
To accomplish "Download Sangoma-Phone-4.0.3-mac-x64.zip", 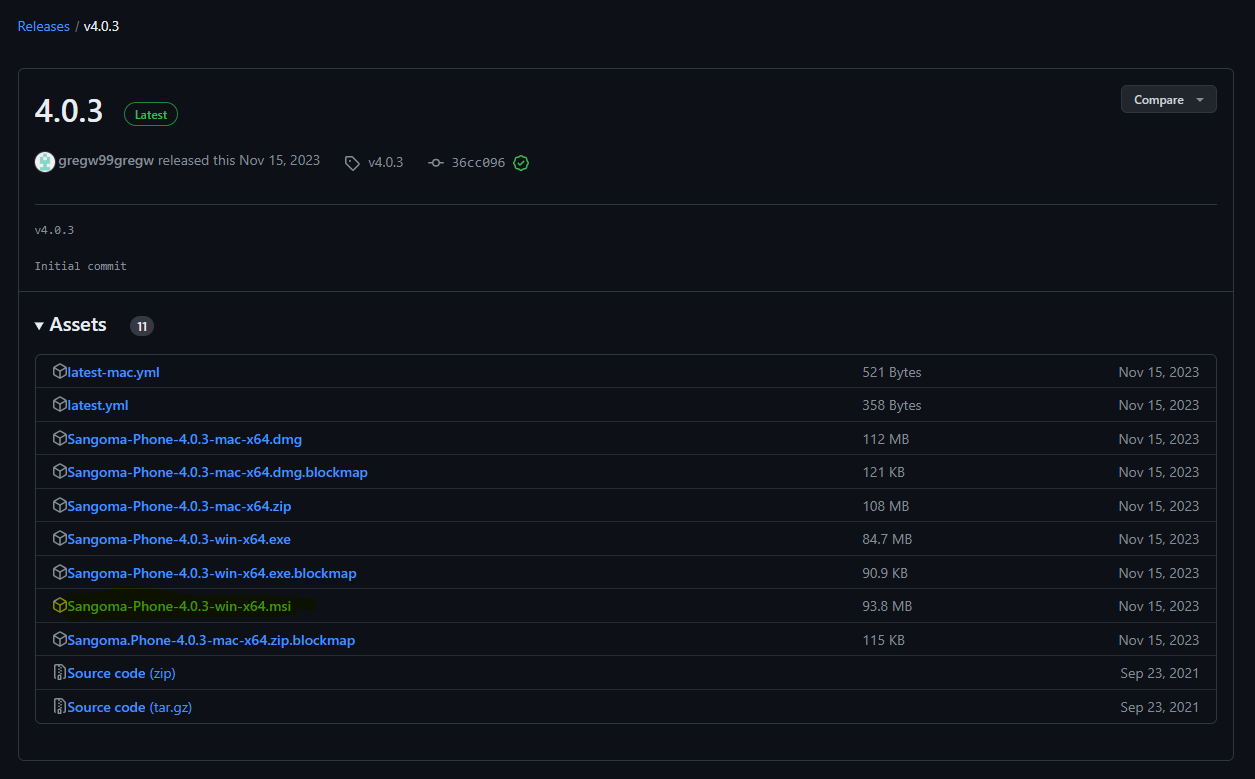I will coord(179,506).
